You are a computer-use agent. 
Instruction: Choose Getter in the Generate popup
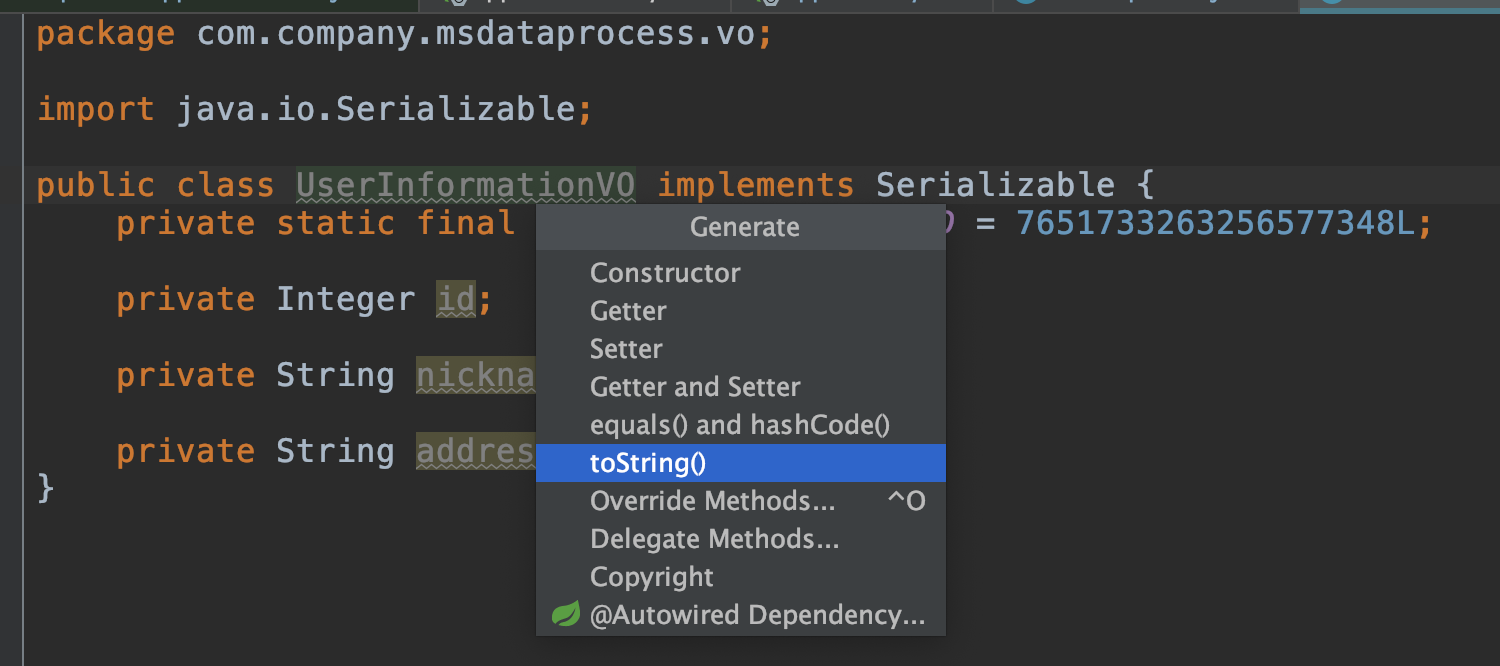[627, 310]
